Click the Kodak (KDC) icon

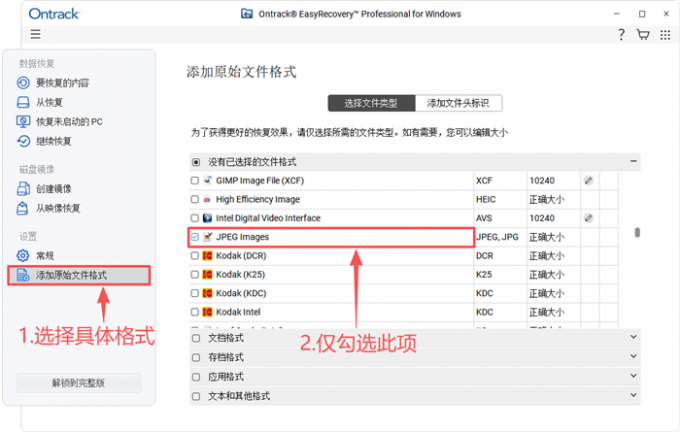pos(208,293)
